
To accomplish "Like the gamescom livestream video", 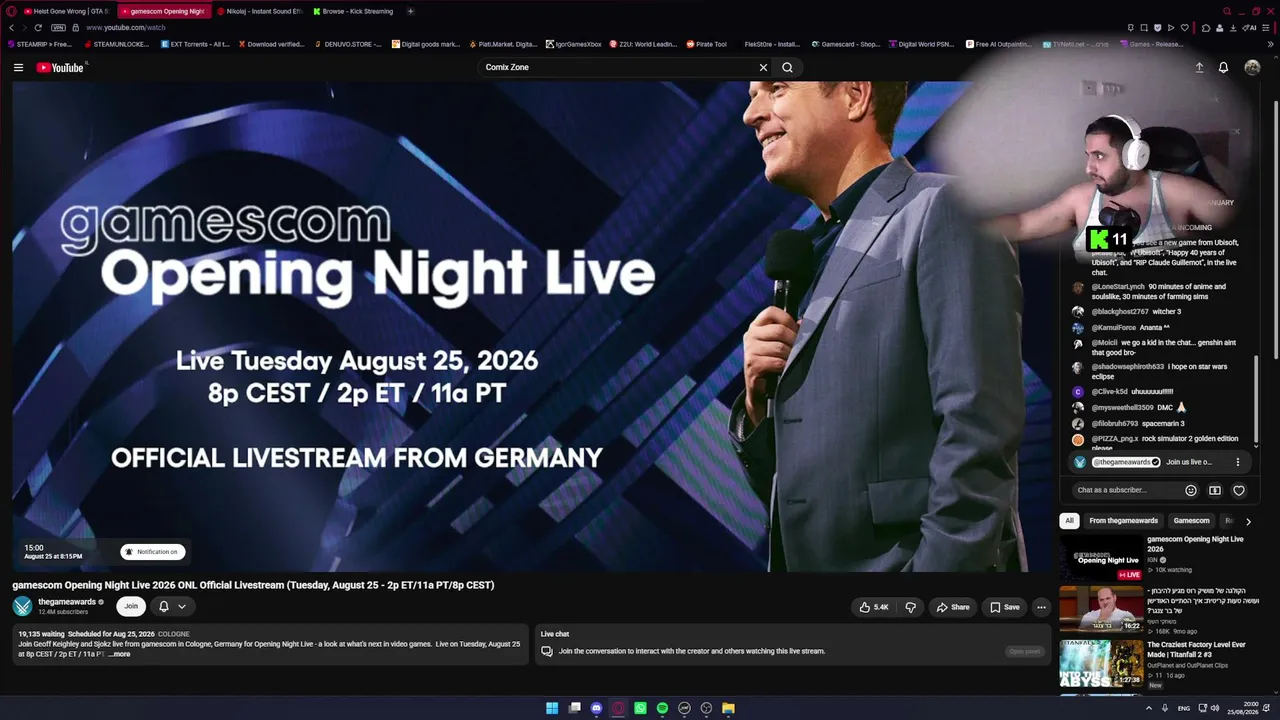I will coord(874,607).
